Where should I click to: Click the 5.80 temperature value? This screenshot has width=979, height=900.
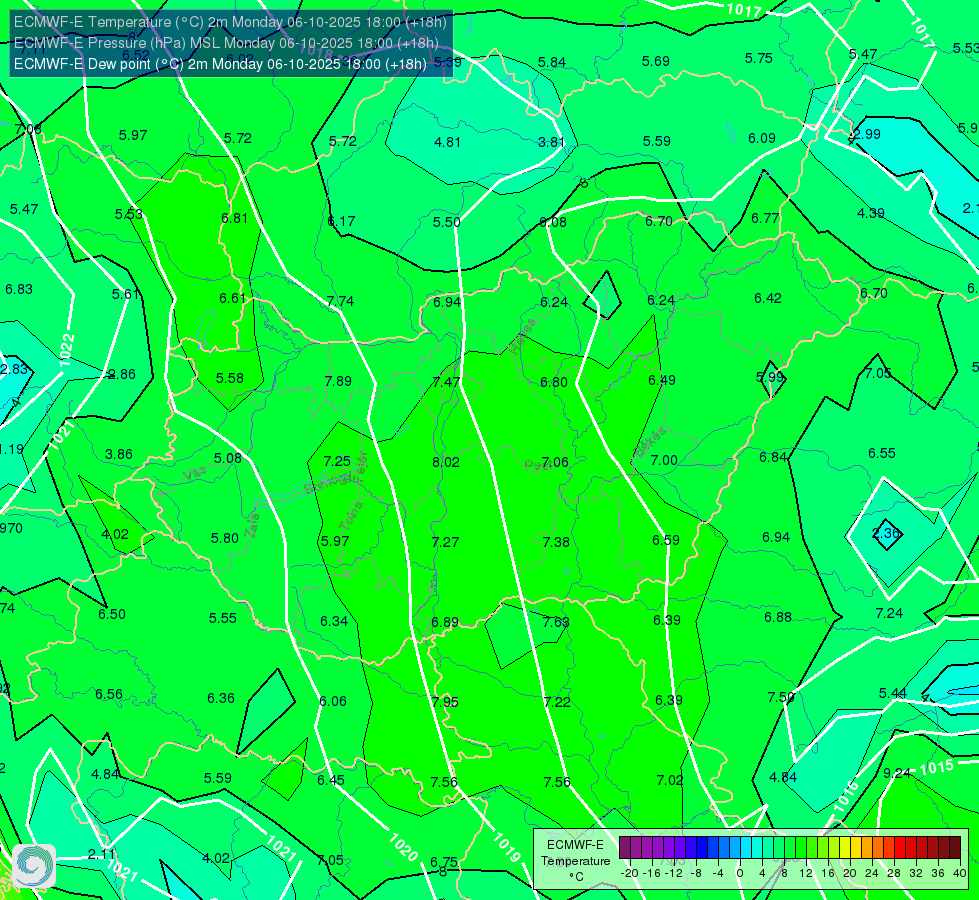click(x=224, y=538)
